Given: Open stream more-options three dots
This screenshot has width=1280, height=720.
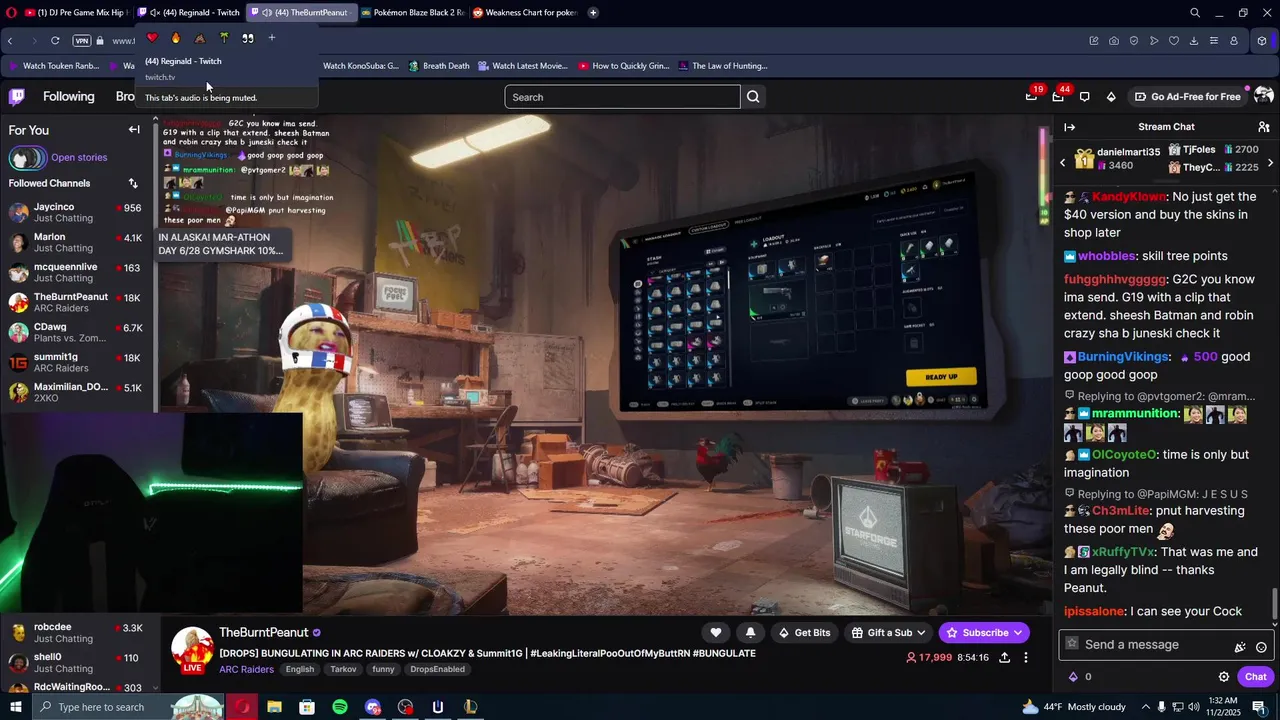Looking at the screenshot, I should coord(1026,658).
